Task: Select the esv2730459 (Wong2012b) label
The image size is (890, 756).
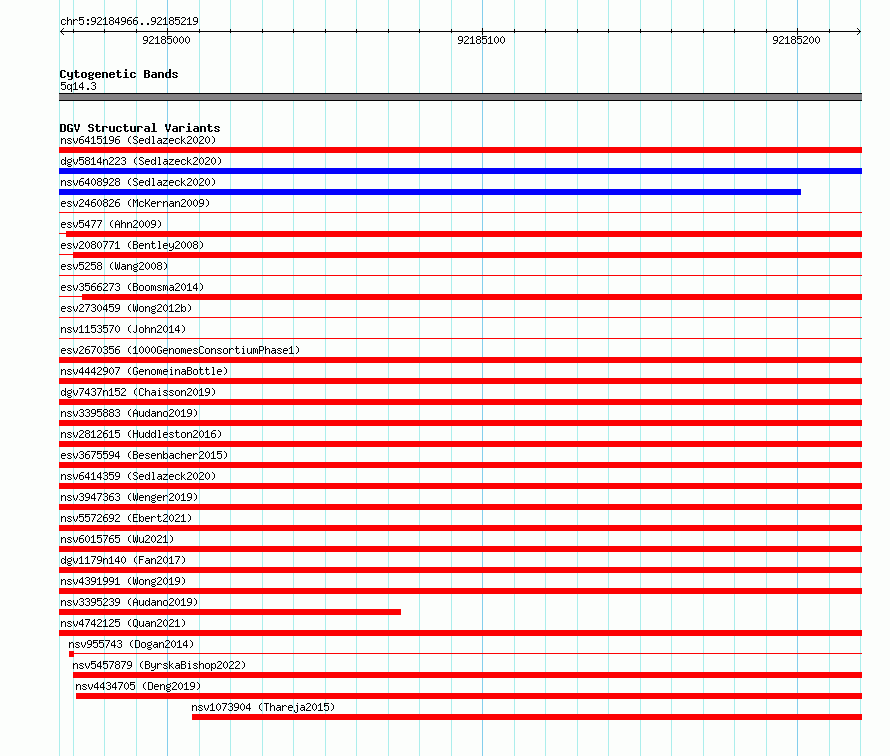Action: coord(126,308)
